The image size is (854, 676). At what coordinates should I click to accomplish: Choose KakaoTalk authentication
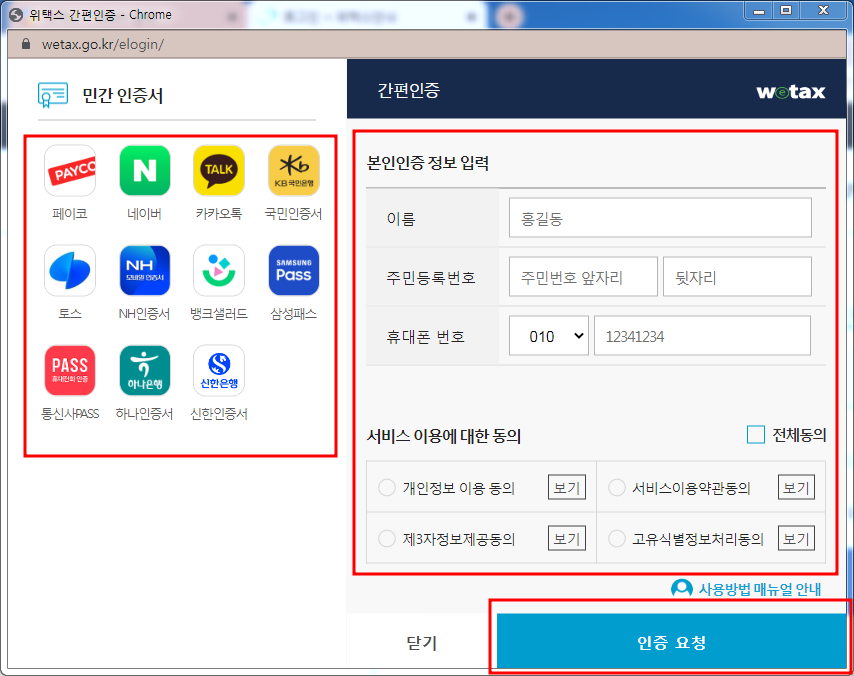coord(218,169)
